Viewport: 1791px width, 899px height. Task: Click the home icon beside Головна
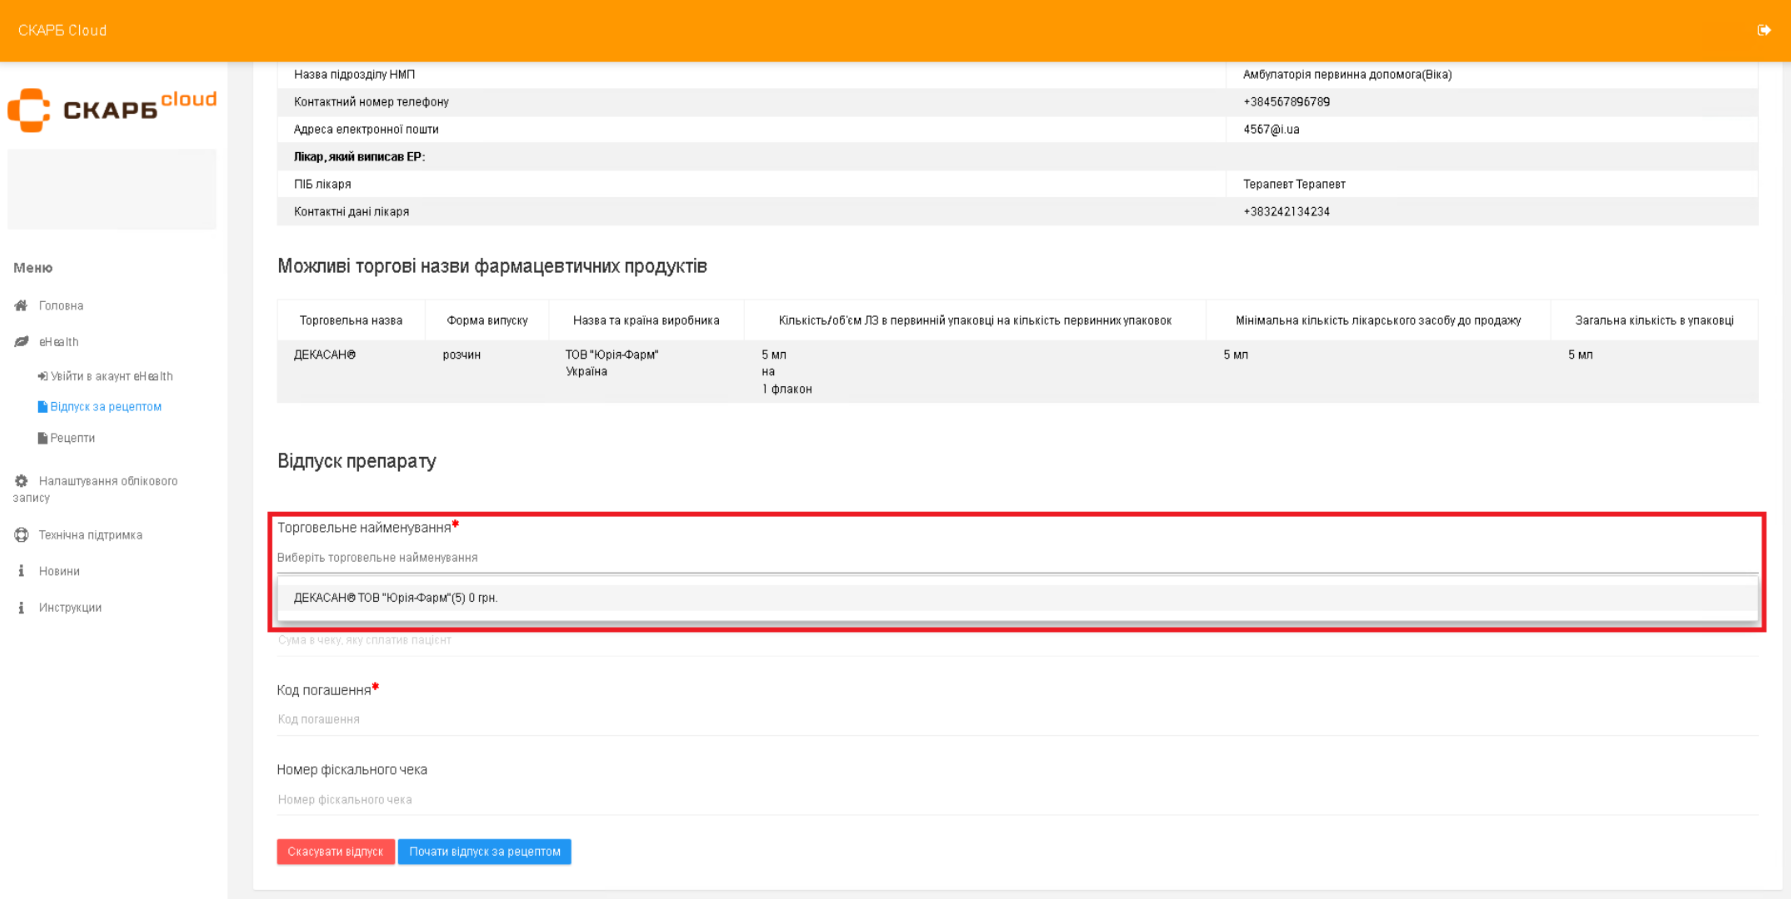point(21,306)
